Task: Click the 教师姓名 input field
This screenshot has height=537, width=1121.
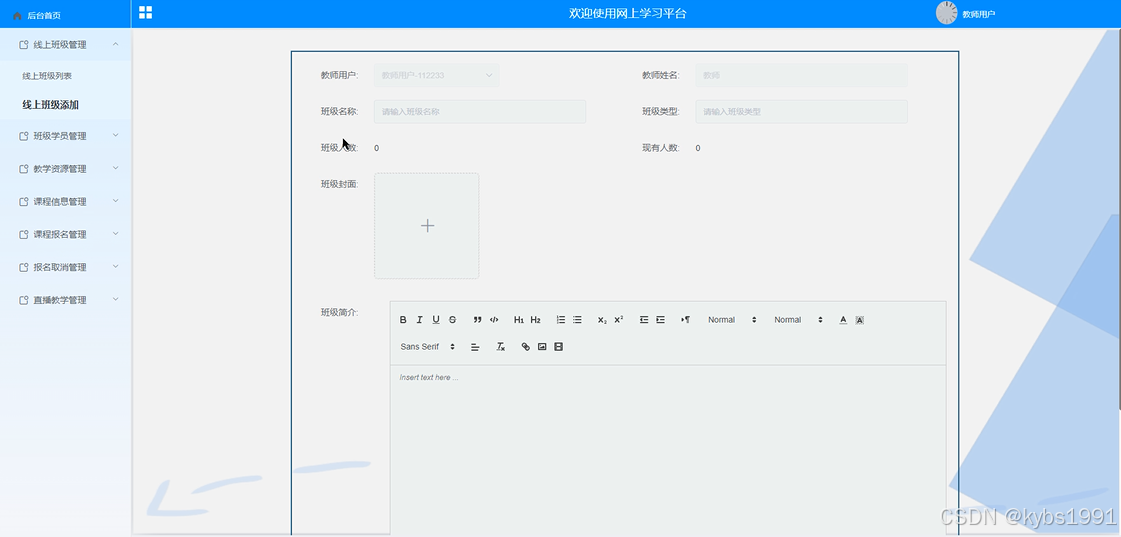Action: pyautogui.click(x=801, y=75)
